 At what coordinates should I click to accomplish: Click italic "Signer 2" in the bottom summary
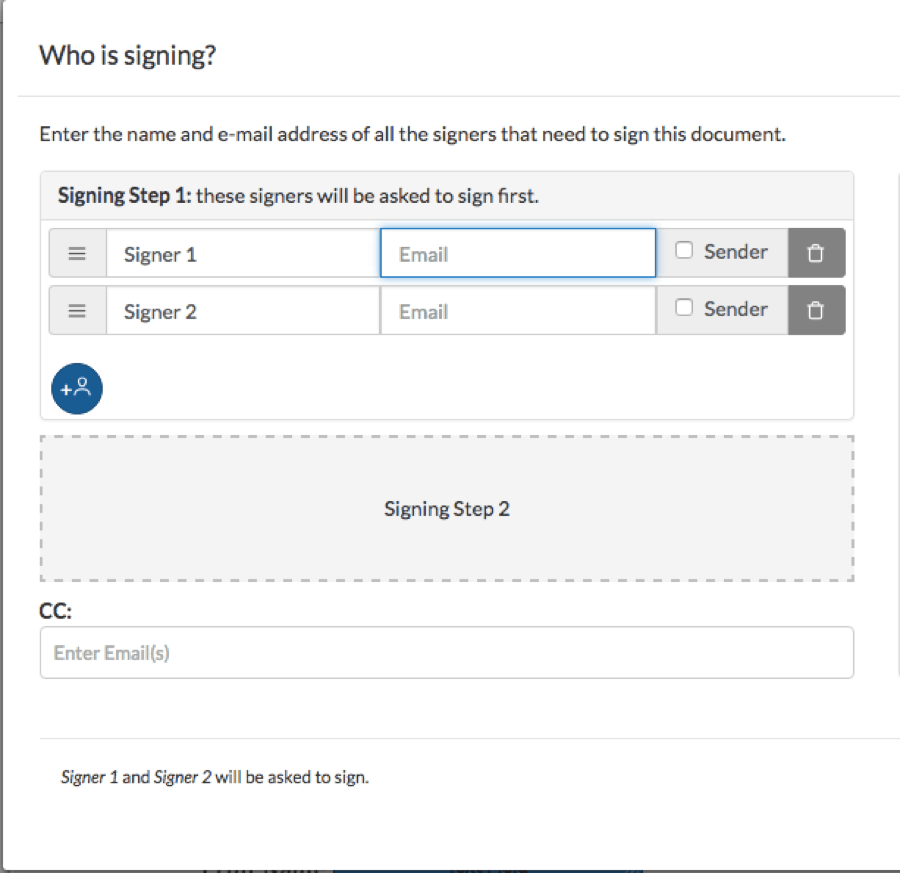point(182,777)
